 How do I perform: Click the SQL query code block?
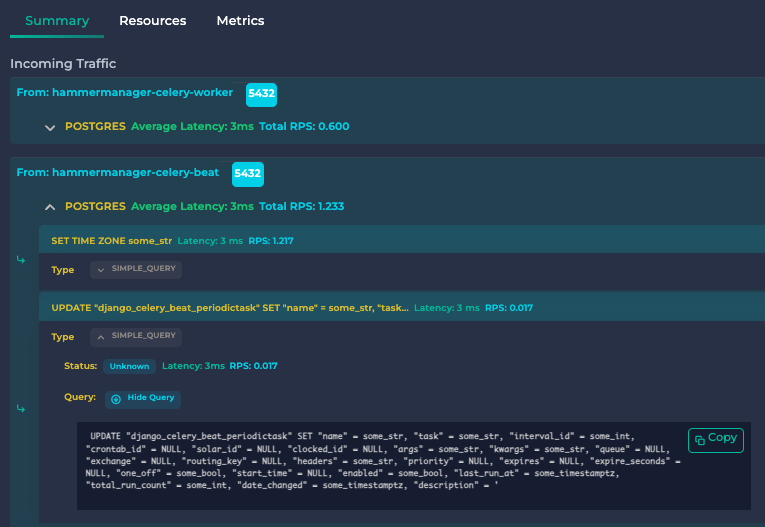414,466
